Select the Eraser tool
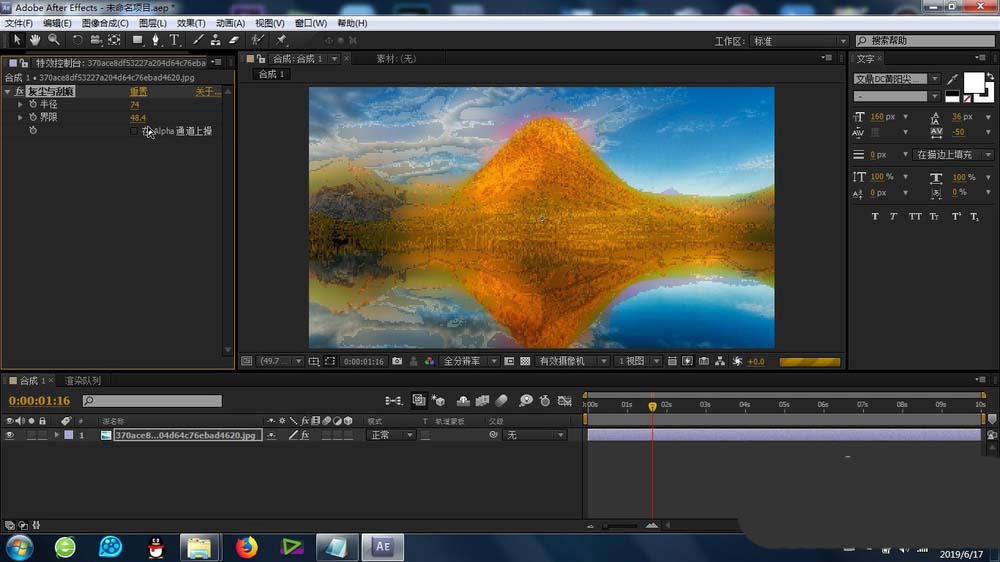Screen dimensions: 1000x562 [234, 40]
